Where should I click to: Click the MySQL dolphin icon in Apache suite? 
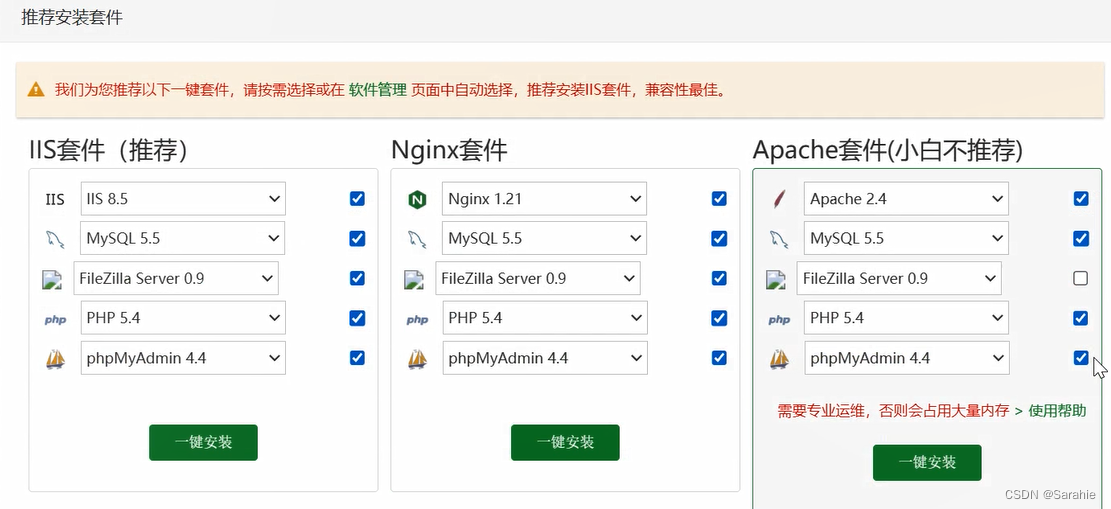[x=779, y=240]
